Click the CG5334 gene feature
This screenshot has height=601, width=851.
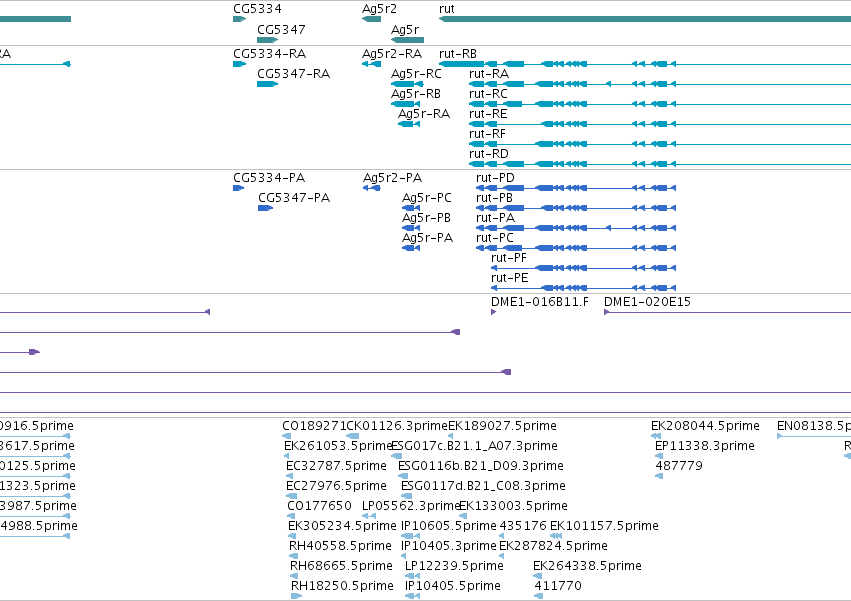click(239, 19)
